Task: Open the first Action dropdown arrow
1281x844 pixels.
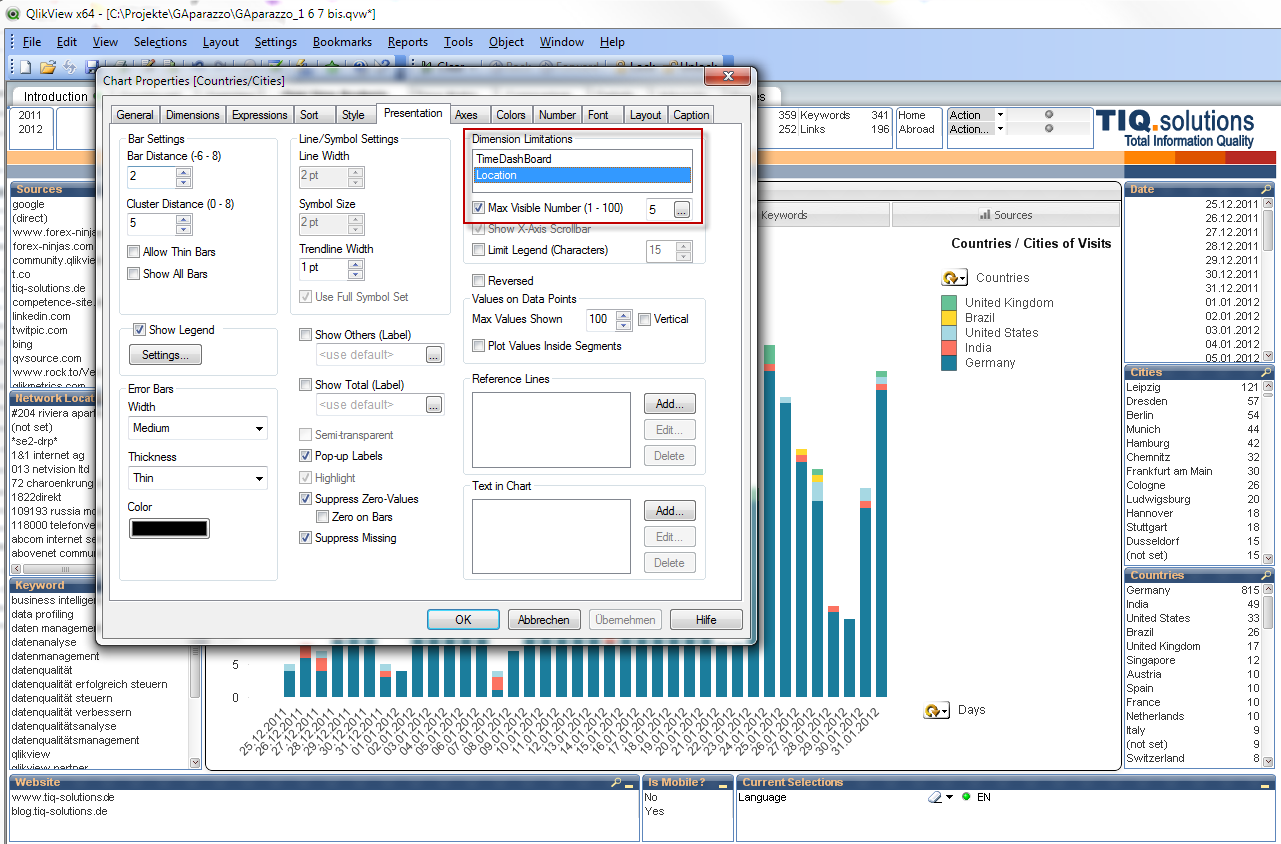Action: click(1000, 115)
